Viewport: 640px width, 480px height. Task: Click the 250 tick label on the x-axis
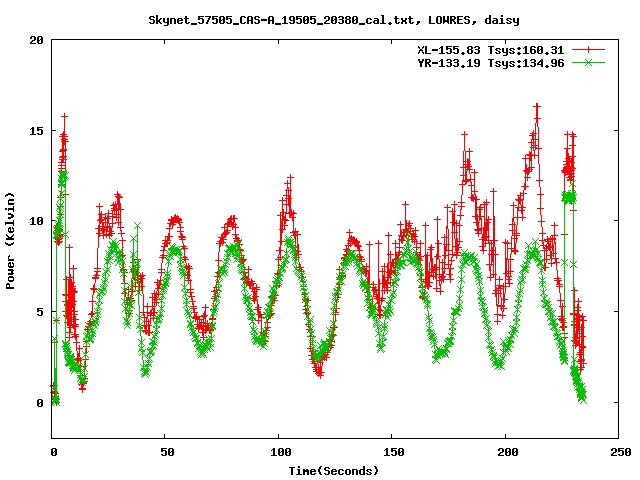(618, 452)
